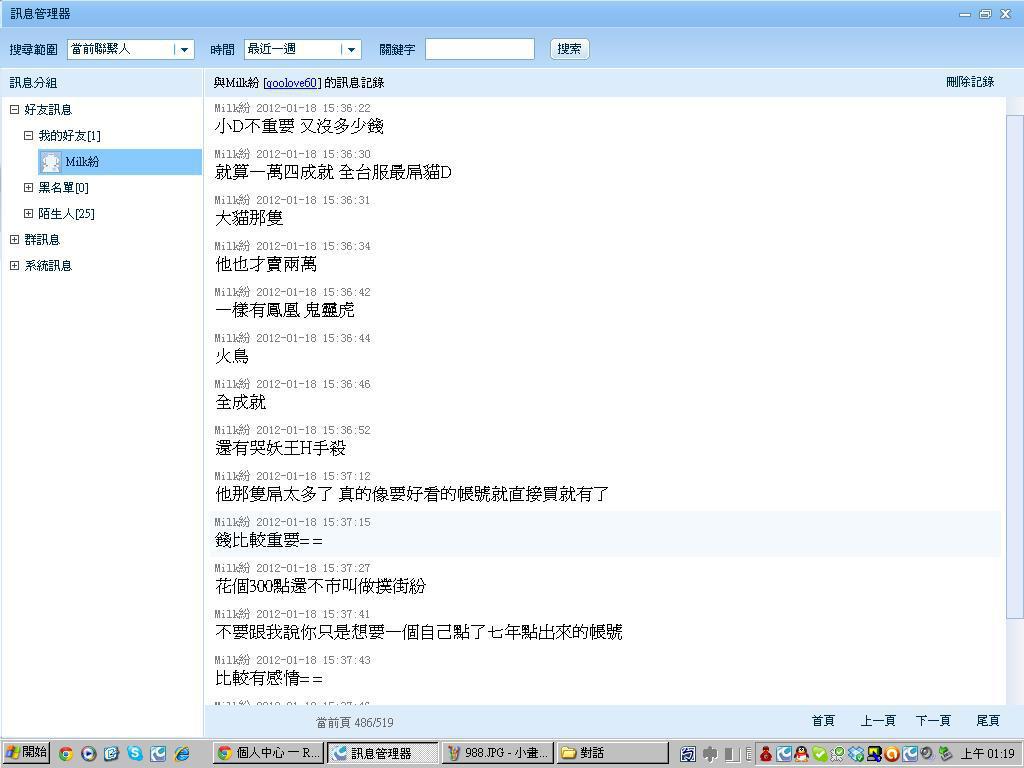The height and width of the screenshot is (768, 1024).
Task: Open the Dropbox tray icon
Action: click(856, 754)
